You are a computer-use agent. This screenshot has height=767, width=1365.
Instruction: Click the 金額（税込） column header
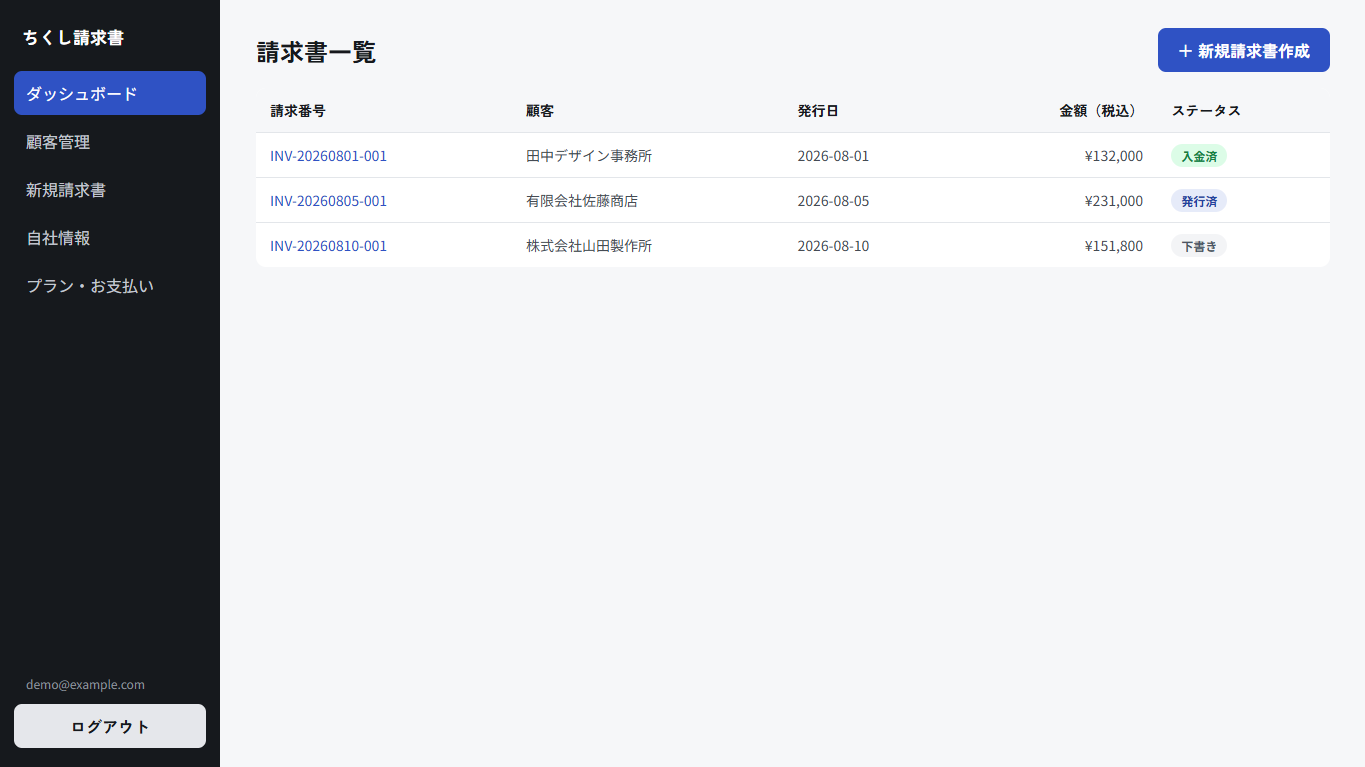[1101, 111]
